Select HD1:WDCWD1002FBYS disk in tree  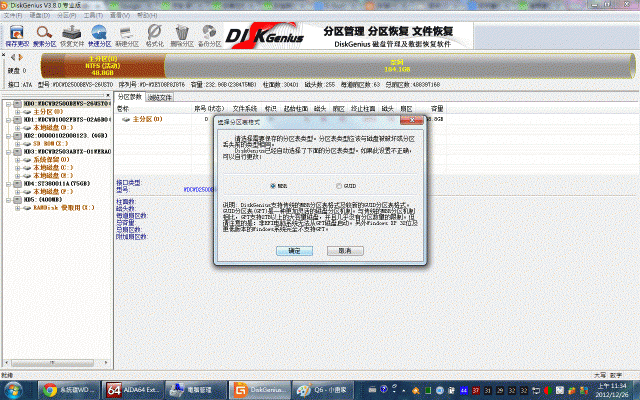coord(67,120)
